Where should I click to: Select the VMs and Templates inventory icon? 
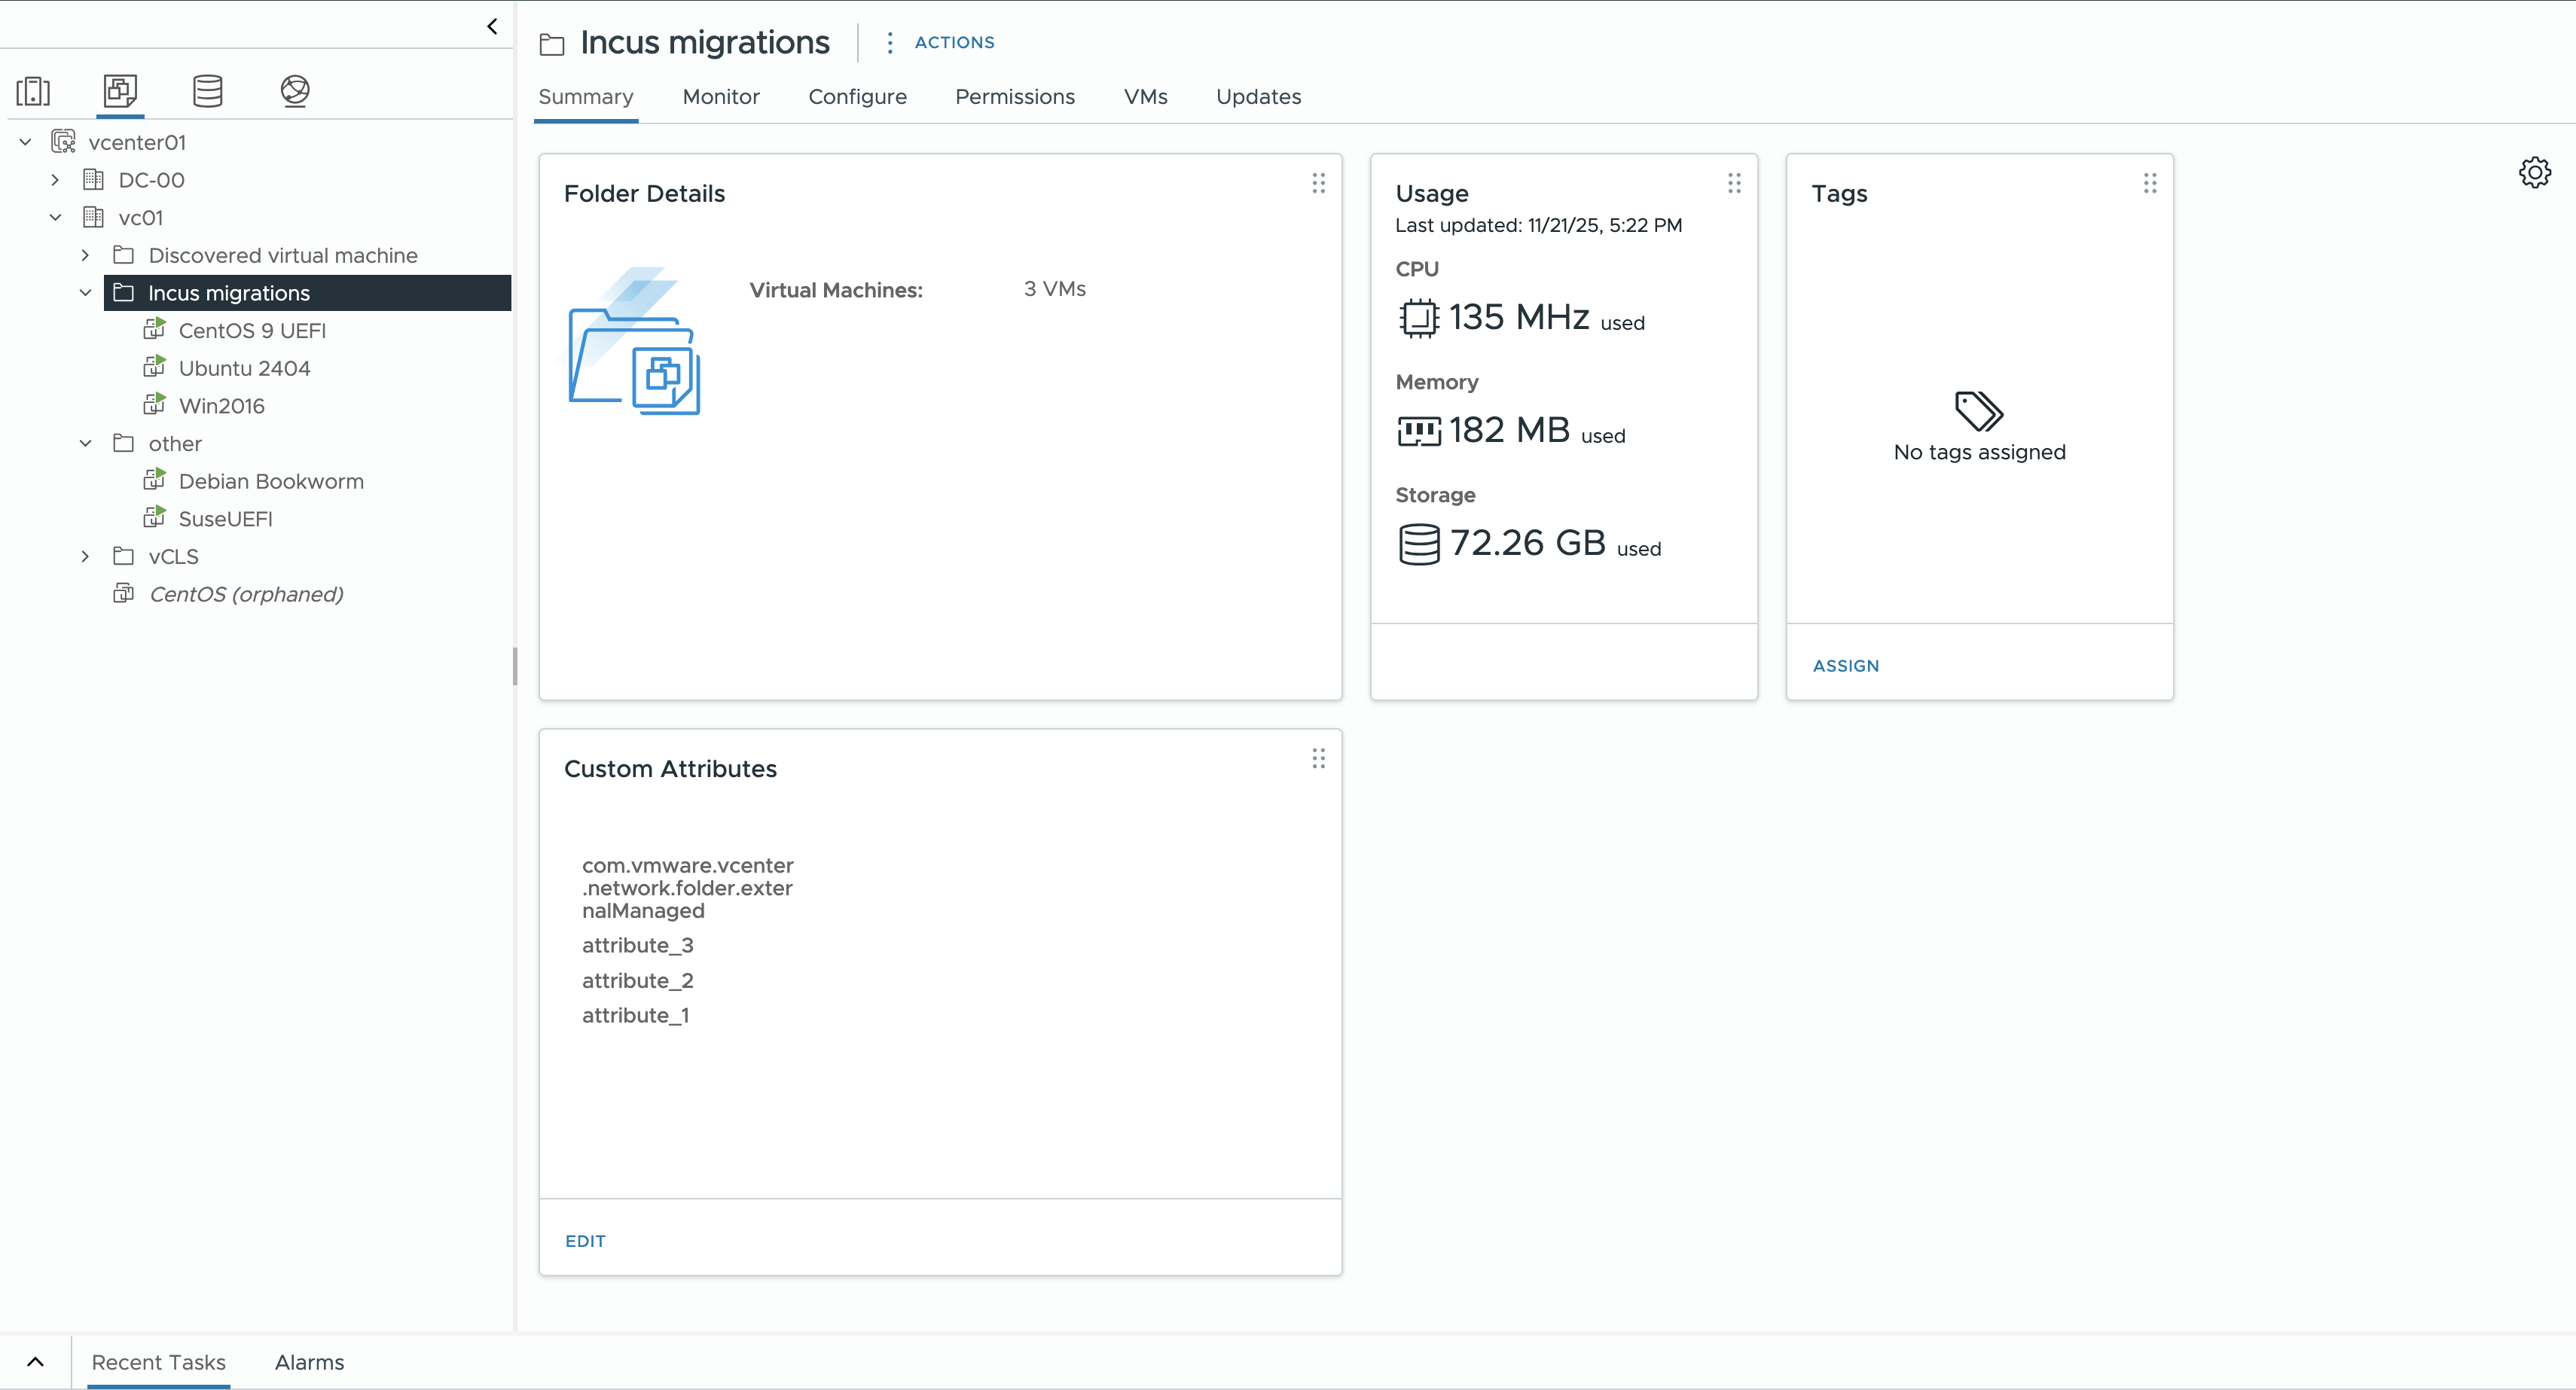120,91
